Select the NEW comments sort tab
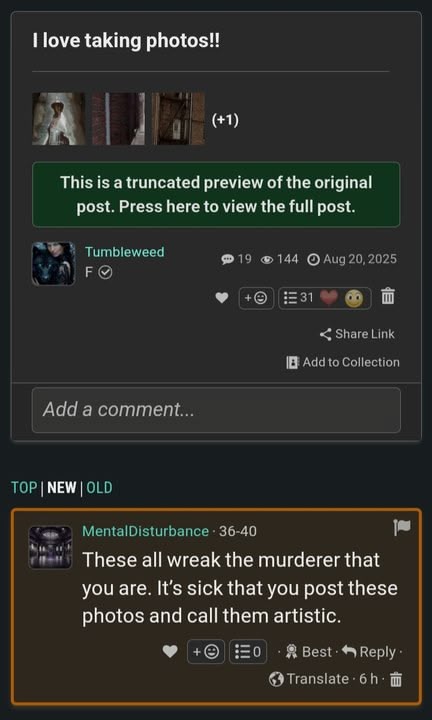 click(x=62, y=488)
